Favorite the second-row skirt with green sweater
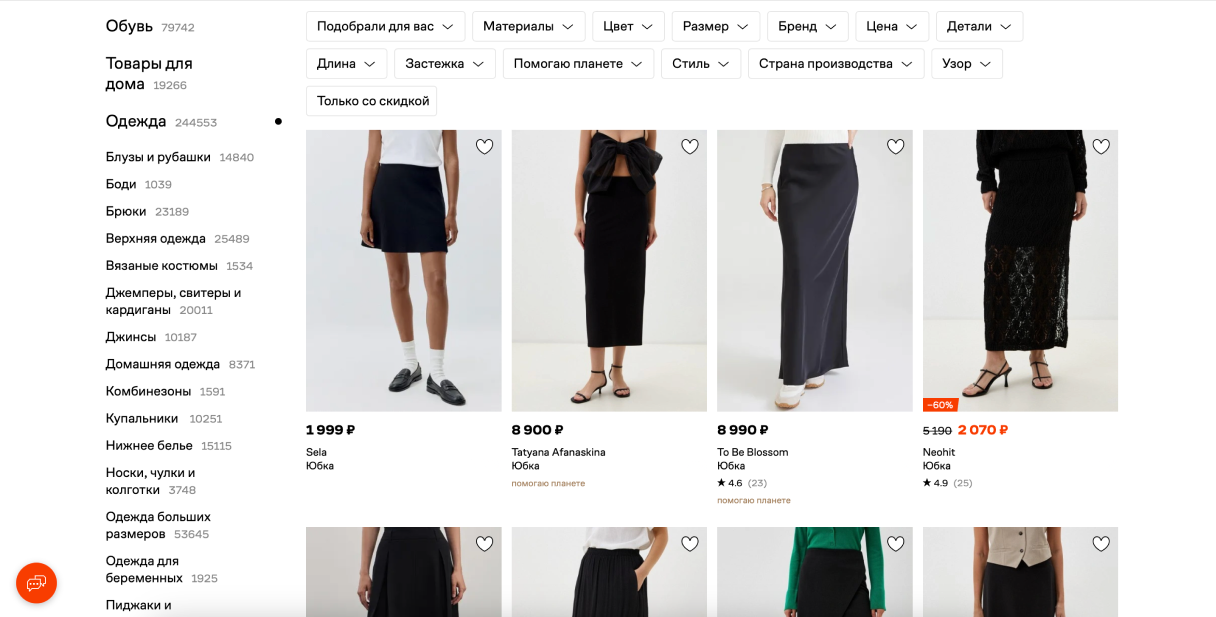 click(x=895, y=544)
